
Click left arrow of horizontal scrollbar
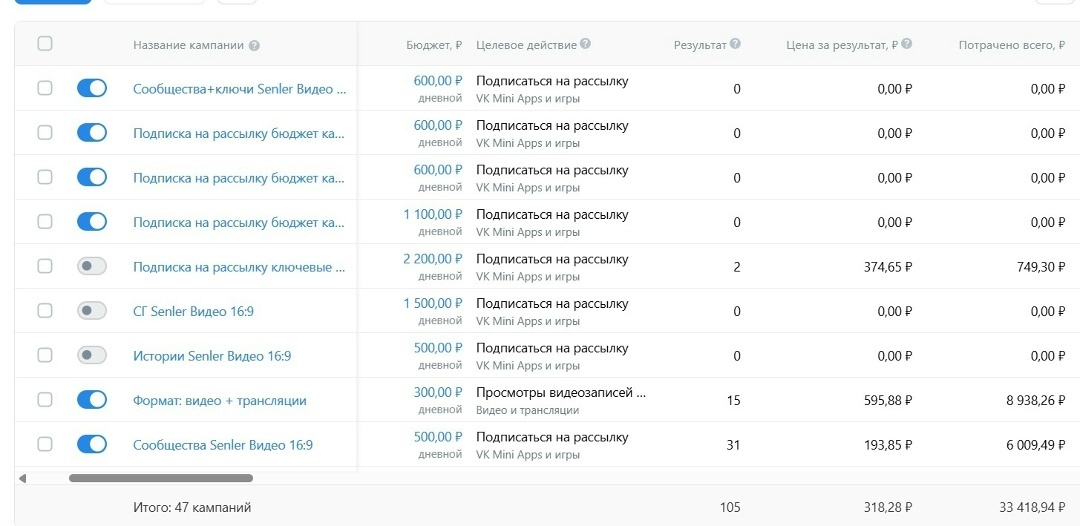(x=22, y=478)
